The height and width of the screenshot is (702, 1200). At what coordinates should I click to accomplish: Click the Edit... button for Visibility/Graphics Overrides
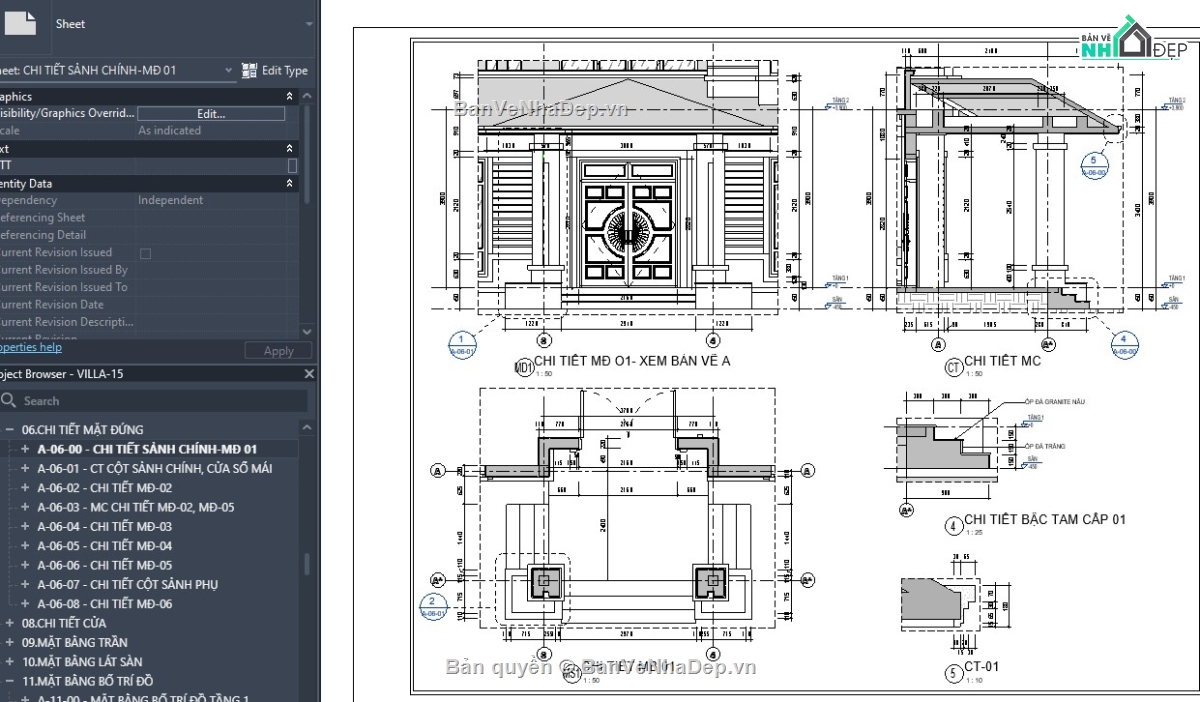(209, 113)
